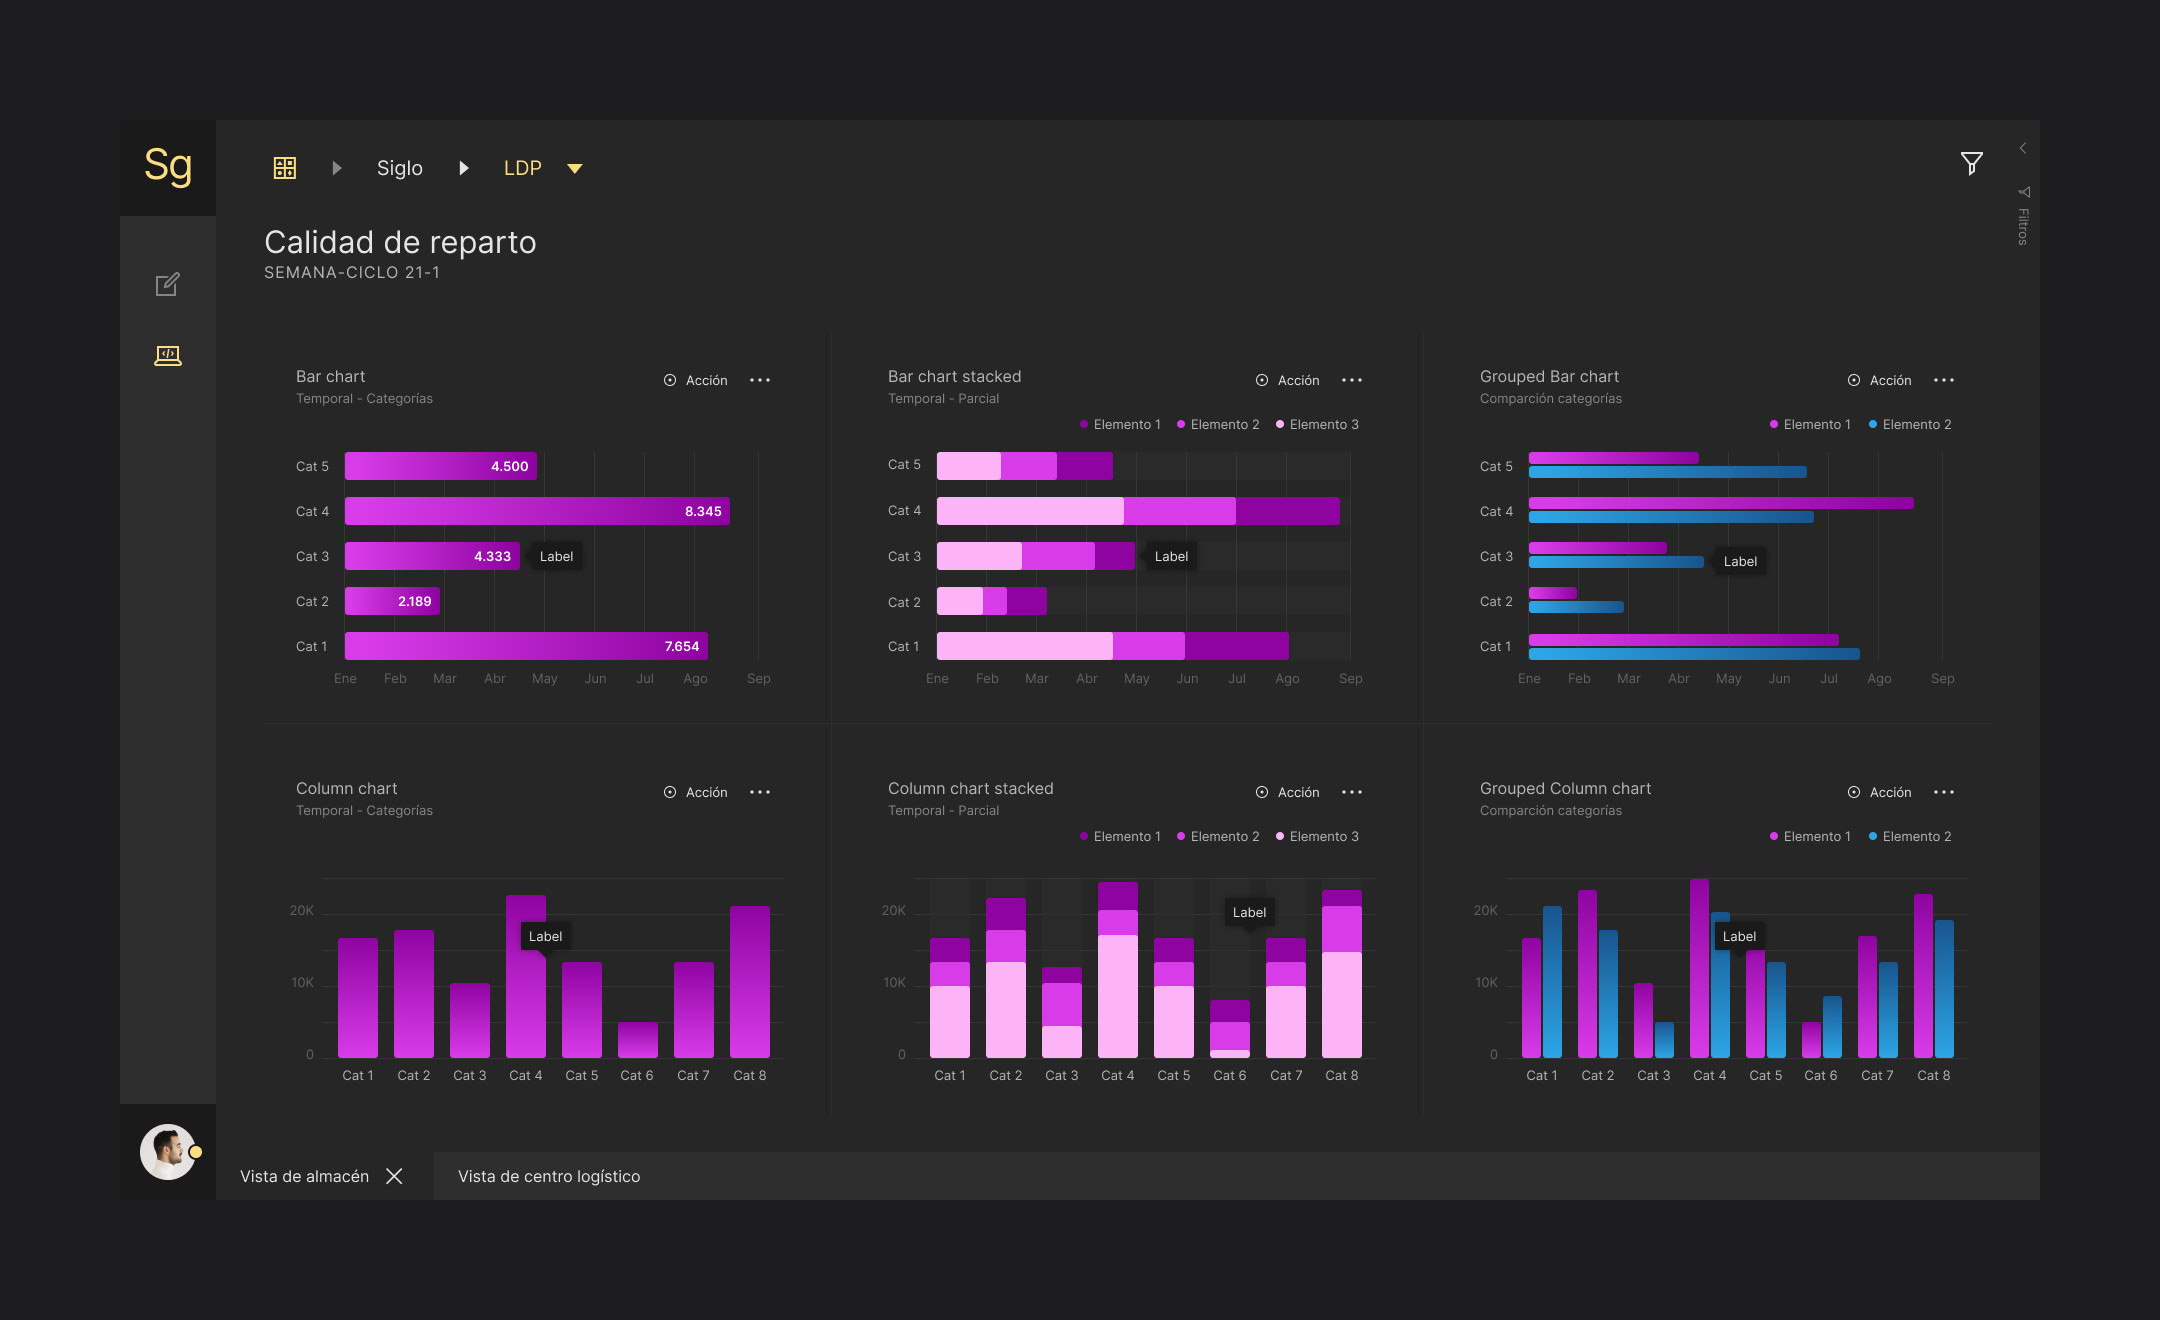2160x1320 pixels.
Task: Open more options on Bar chart stacked card
Action: point(1352,380)
